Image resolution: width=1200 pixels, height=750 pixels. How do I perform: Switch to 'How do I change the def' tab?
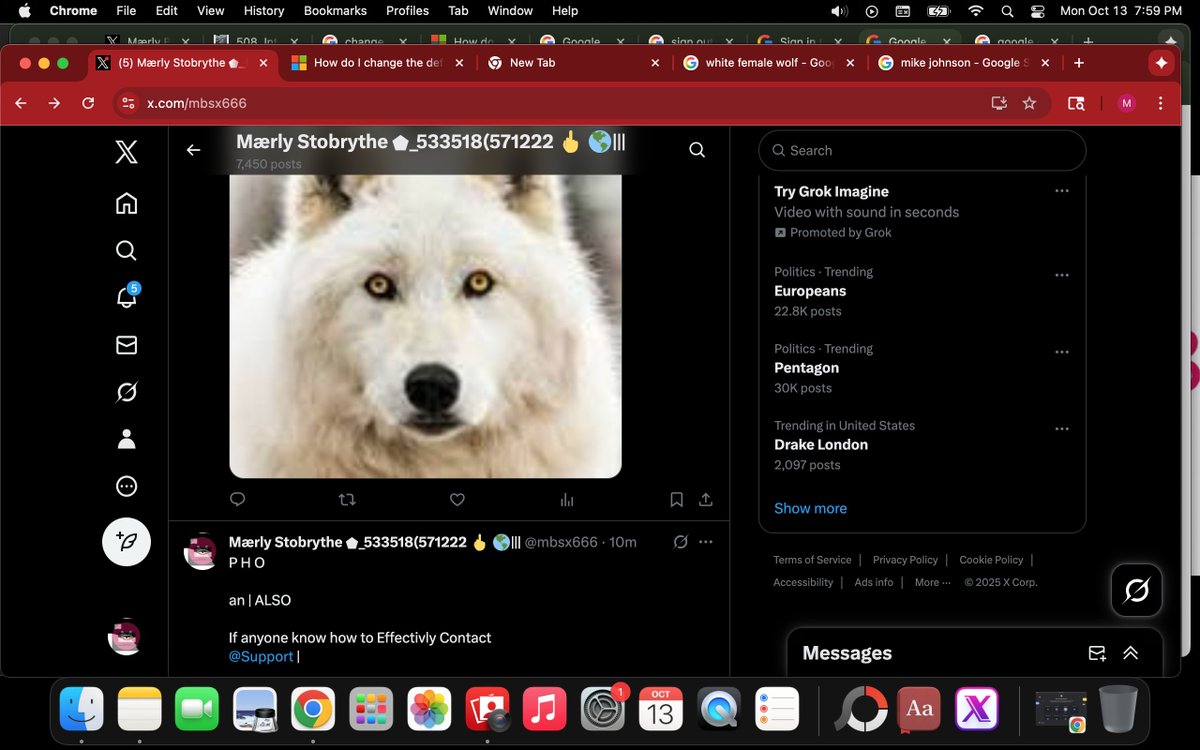click(377, 62)
